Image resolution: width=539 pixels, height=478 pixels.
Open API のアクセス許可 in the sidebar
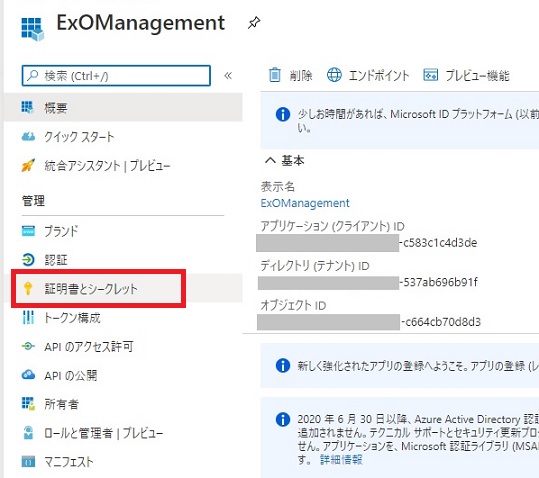89,347
